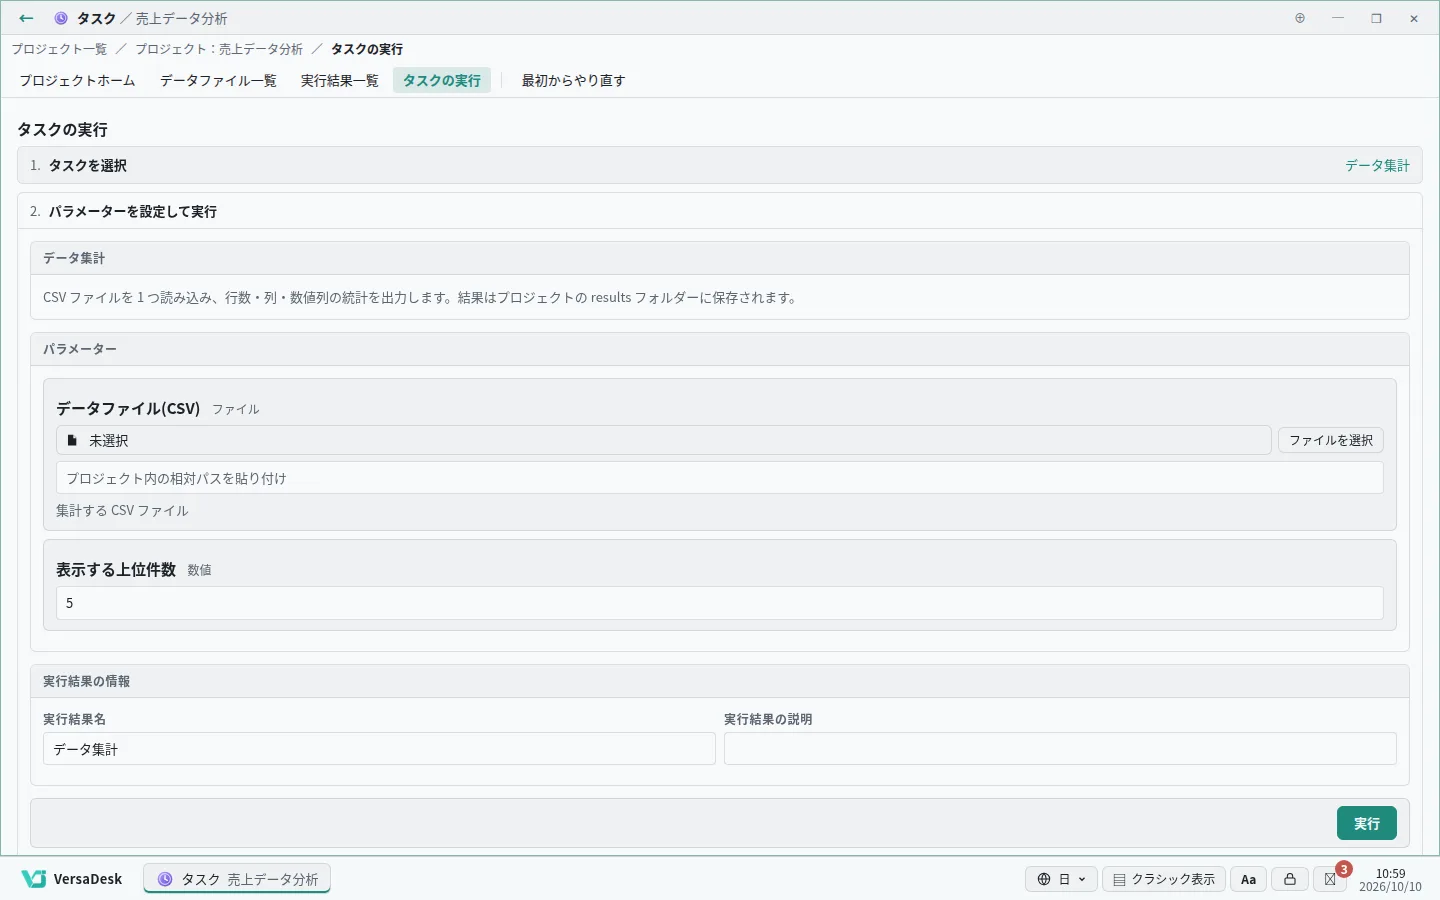Go to the プロジェクト：売上データ分析 breadcrumb
This screenshot has width=1440, height=900.
219,49
